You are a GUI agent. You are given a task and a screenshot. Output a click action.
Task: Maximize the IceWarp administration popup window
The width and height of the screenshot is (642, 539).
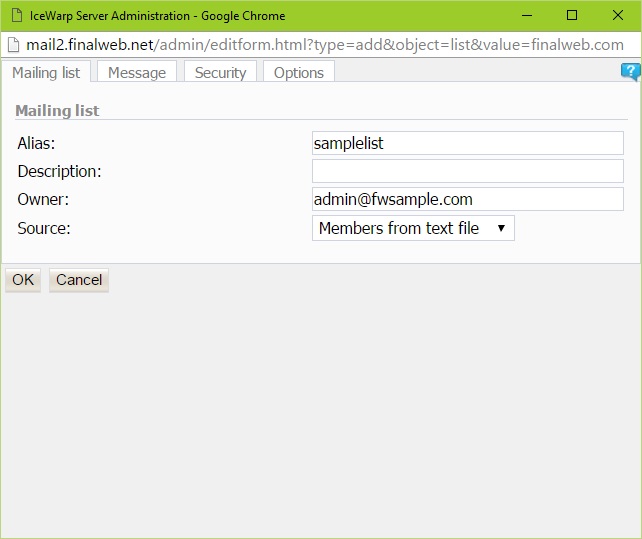(572, 15)
